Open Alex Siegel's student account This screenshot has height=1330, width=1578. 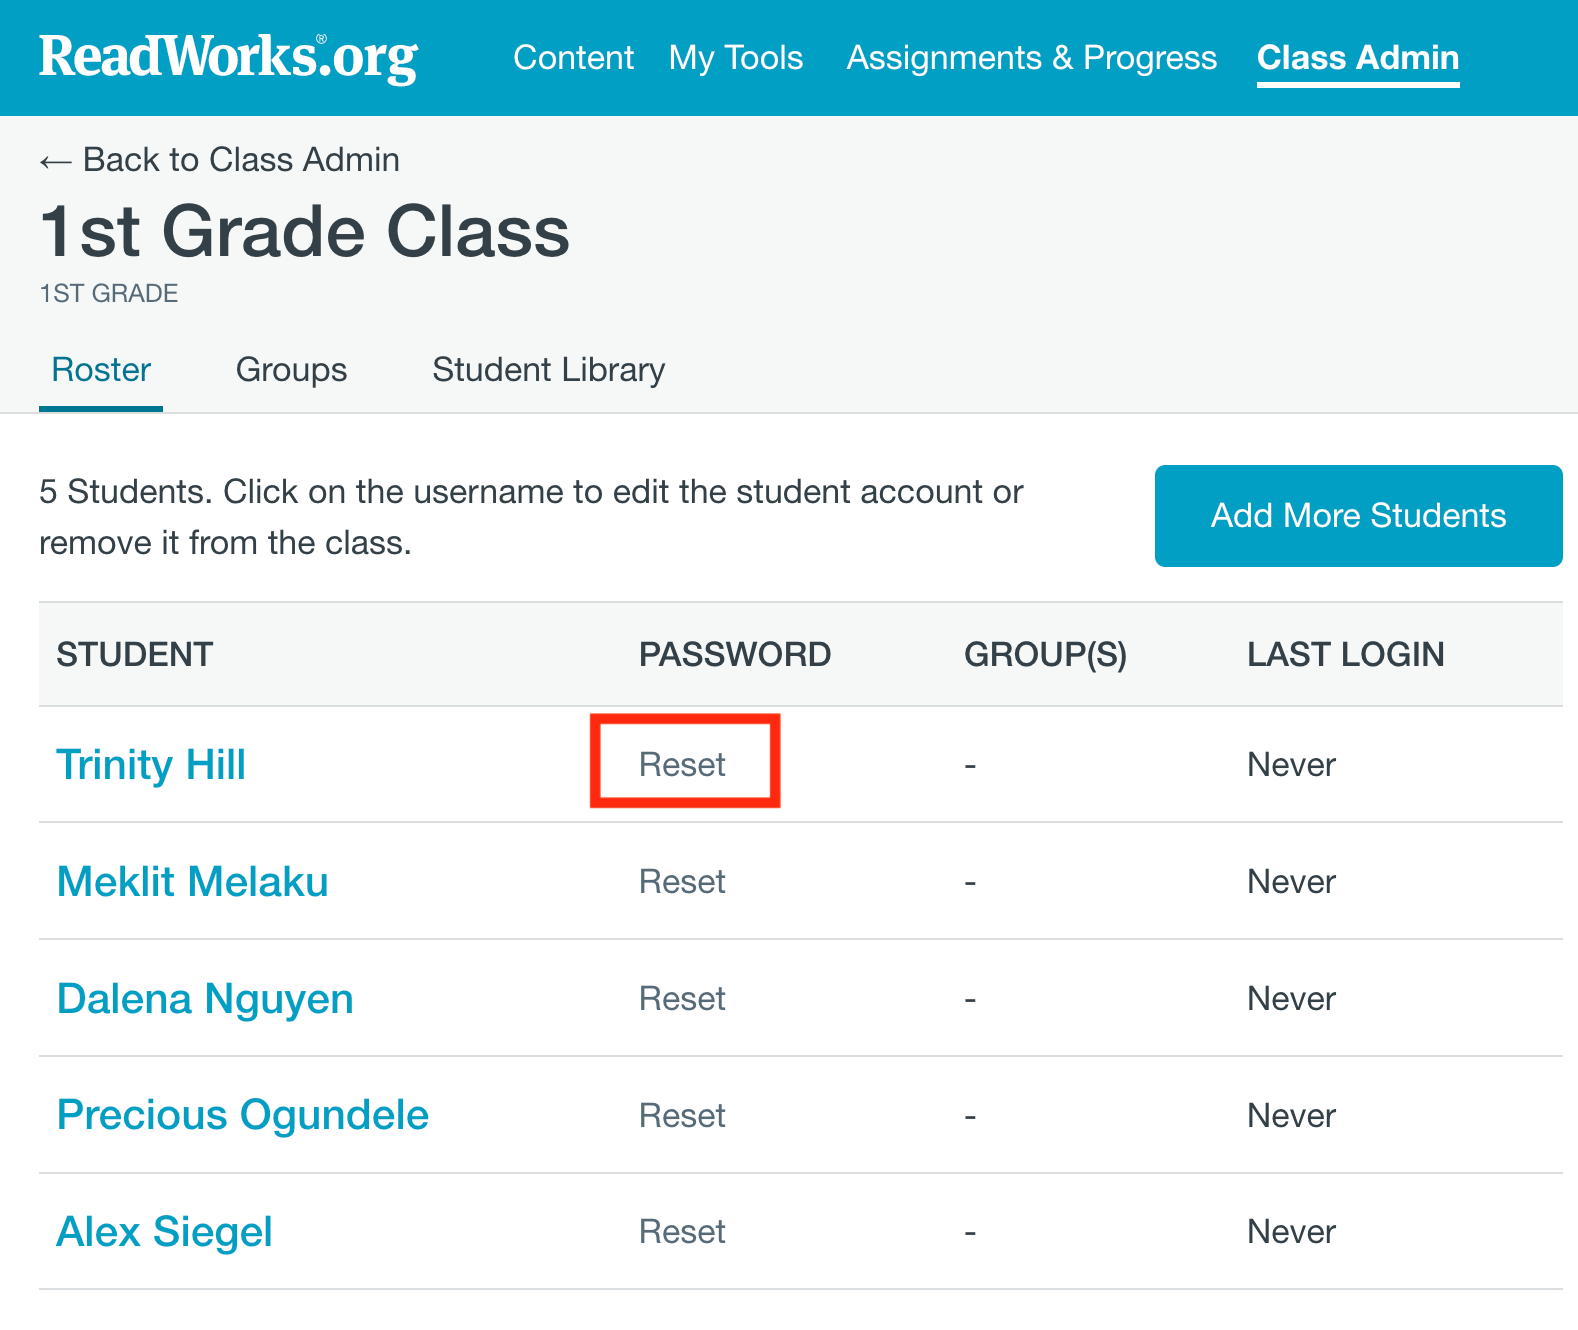coord(164,1232)
